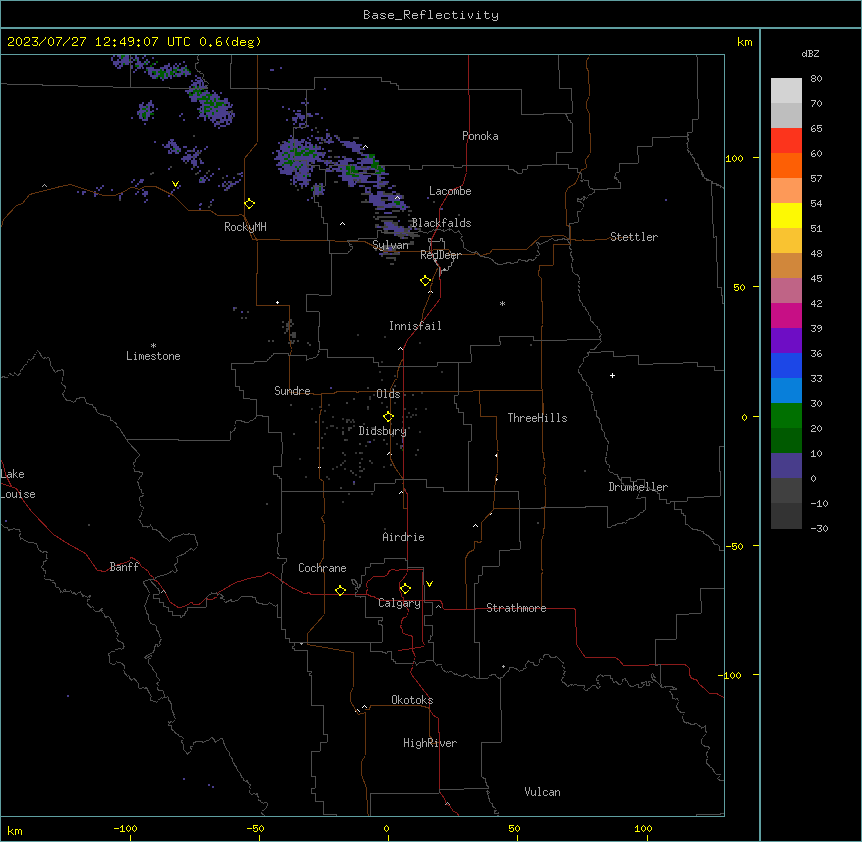Screen dimensions: 862x842
Task: Click the Lacombe city label
Action: click(x=450, y=191)
